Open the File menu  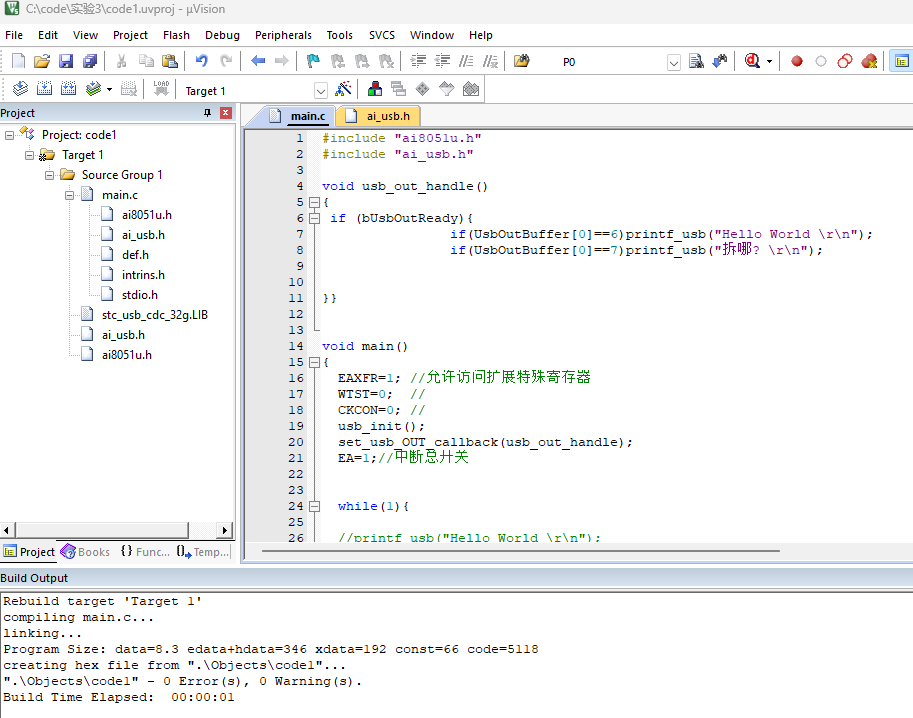tap(14, 35)
